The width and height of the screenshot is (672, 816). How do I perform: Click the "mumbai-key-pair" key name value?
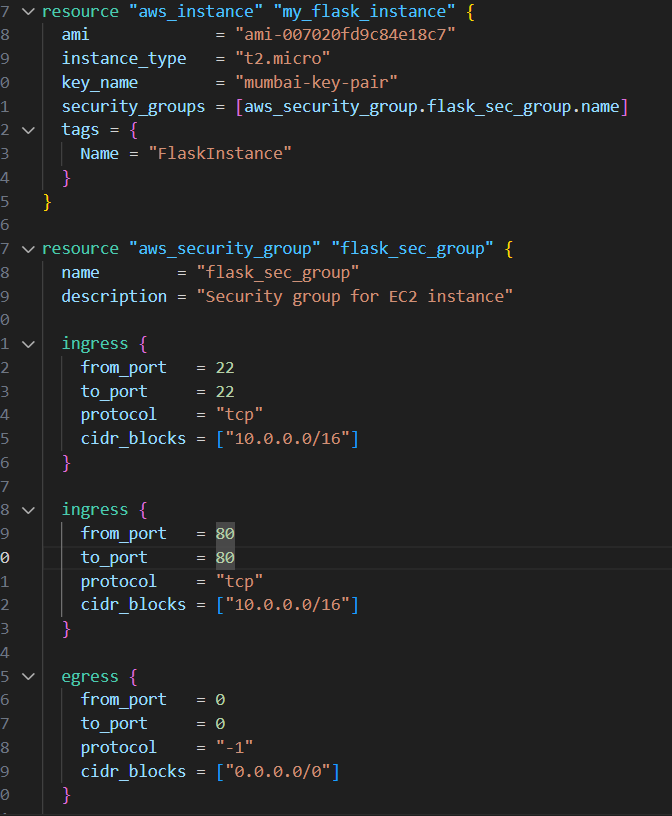click(316, 82)
